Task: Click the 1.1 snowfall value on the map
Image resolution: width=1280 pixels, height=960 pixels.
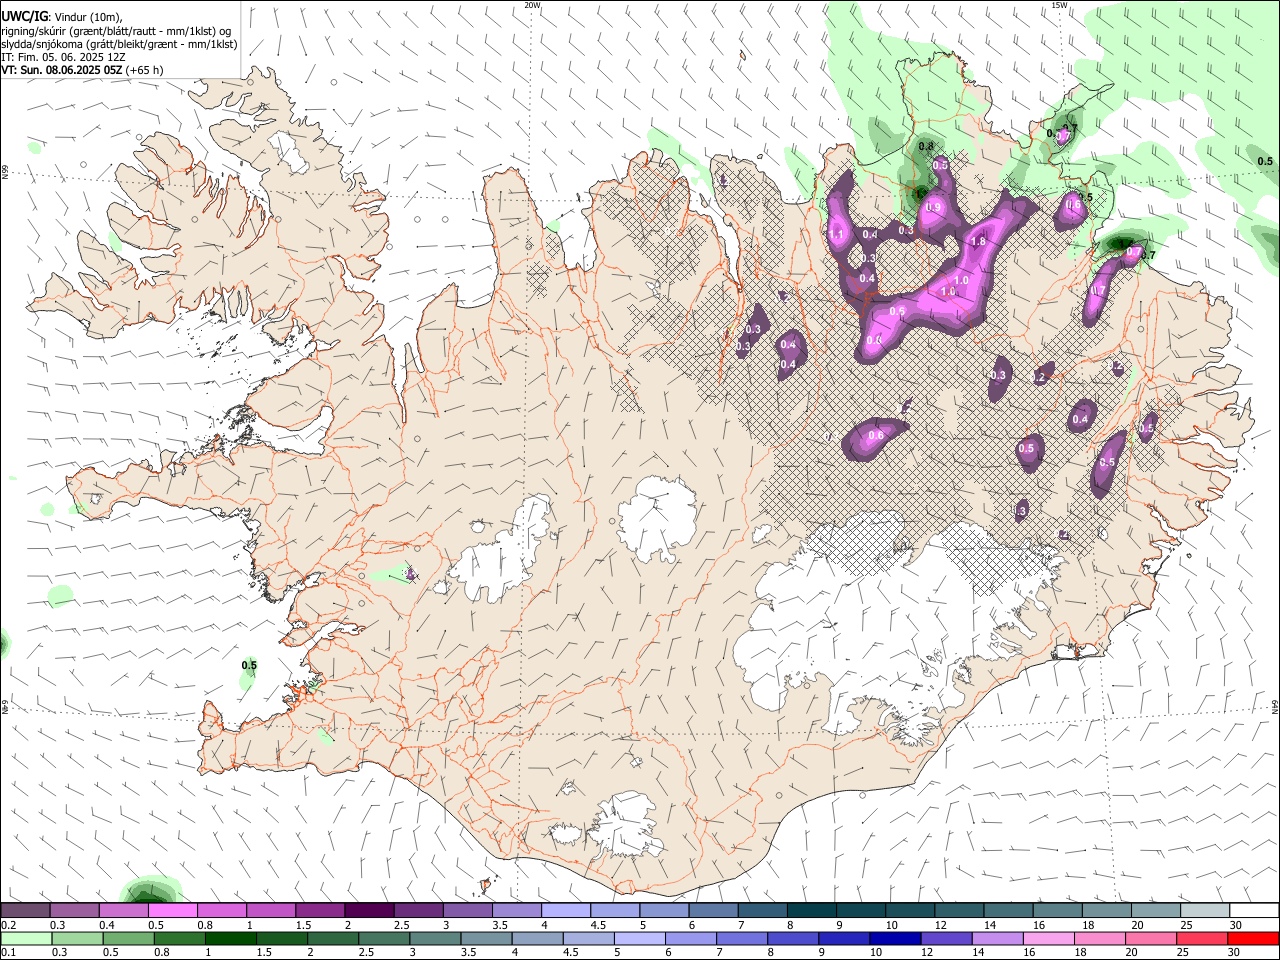Action: (836, 234)
